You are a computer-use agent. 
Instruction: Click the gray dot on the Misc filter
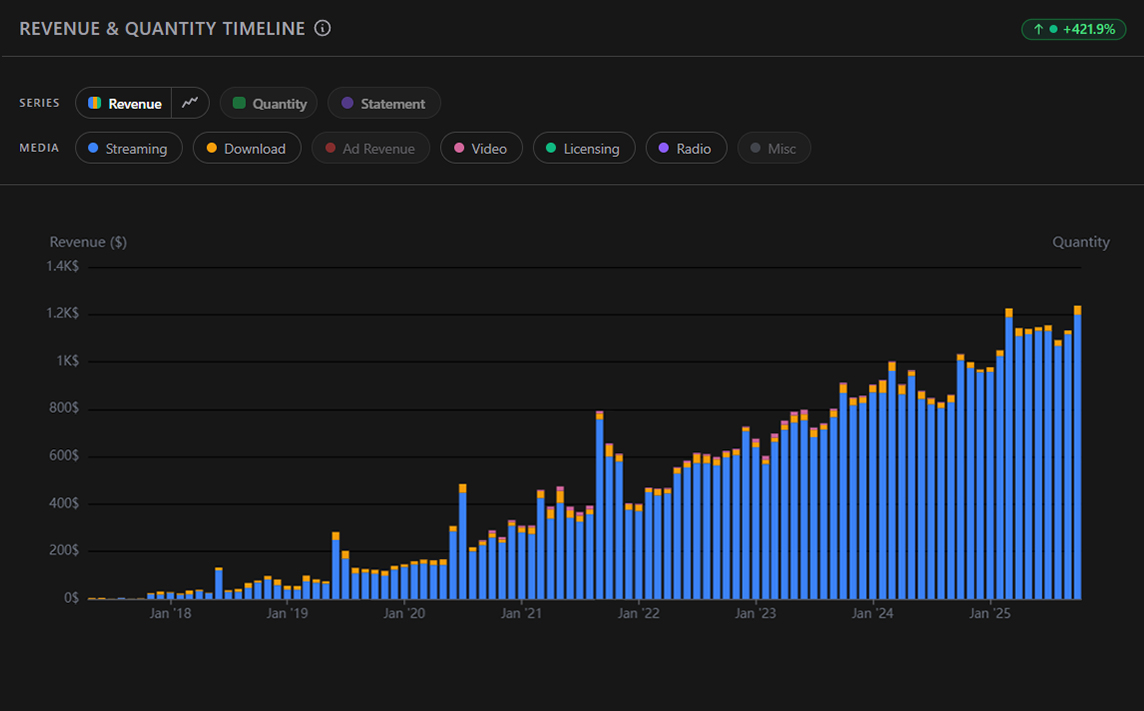tap(753, 148)
